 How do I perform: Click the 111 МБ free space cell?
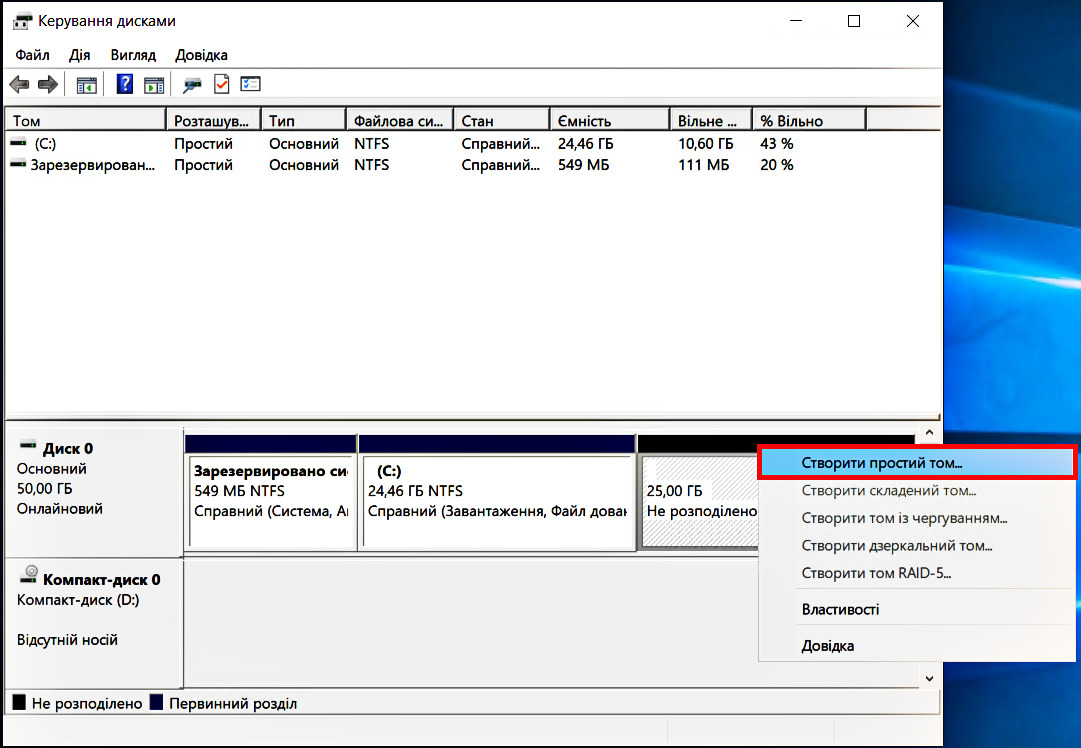(x=703, y=165)
